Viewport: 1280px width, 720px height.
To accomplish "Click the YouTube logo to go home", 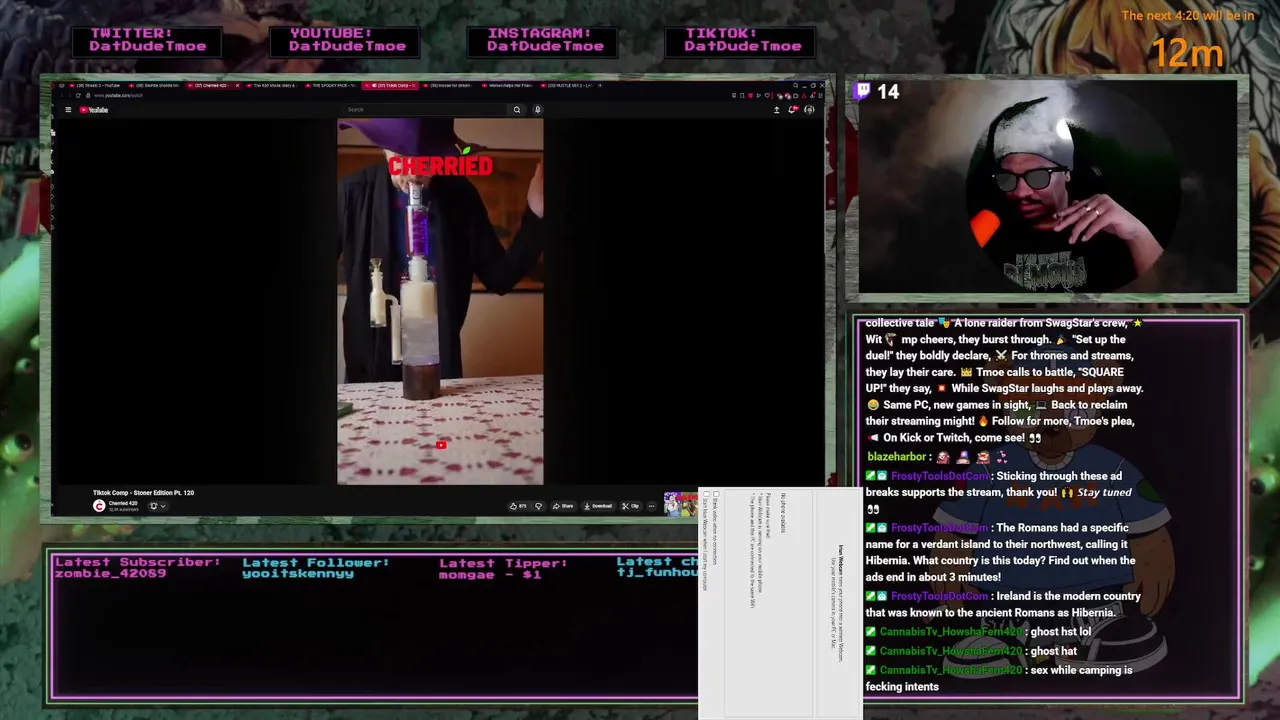I will point(93,110).
